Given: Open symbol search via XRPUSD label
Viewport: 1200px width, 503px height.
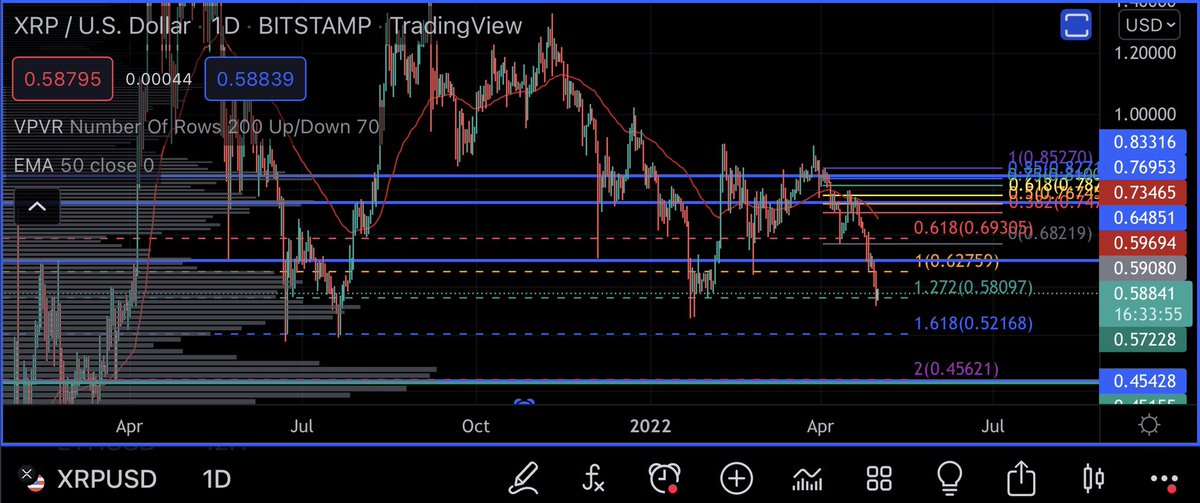Looking at the screenshot, I should (108, 478).
